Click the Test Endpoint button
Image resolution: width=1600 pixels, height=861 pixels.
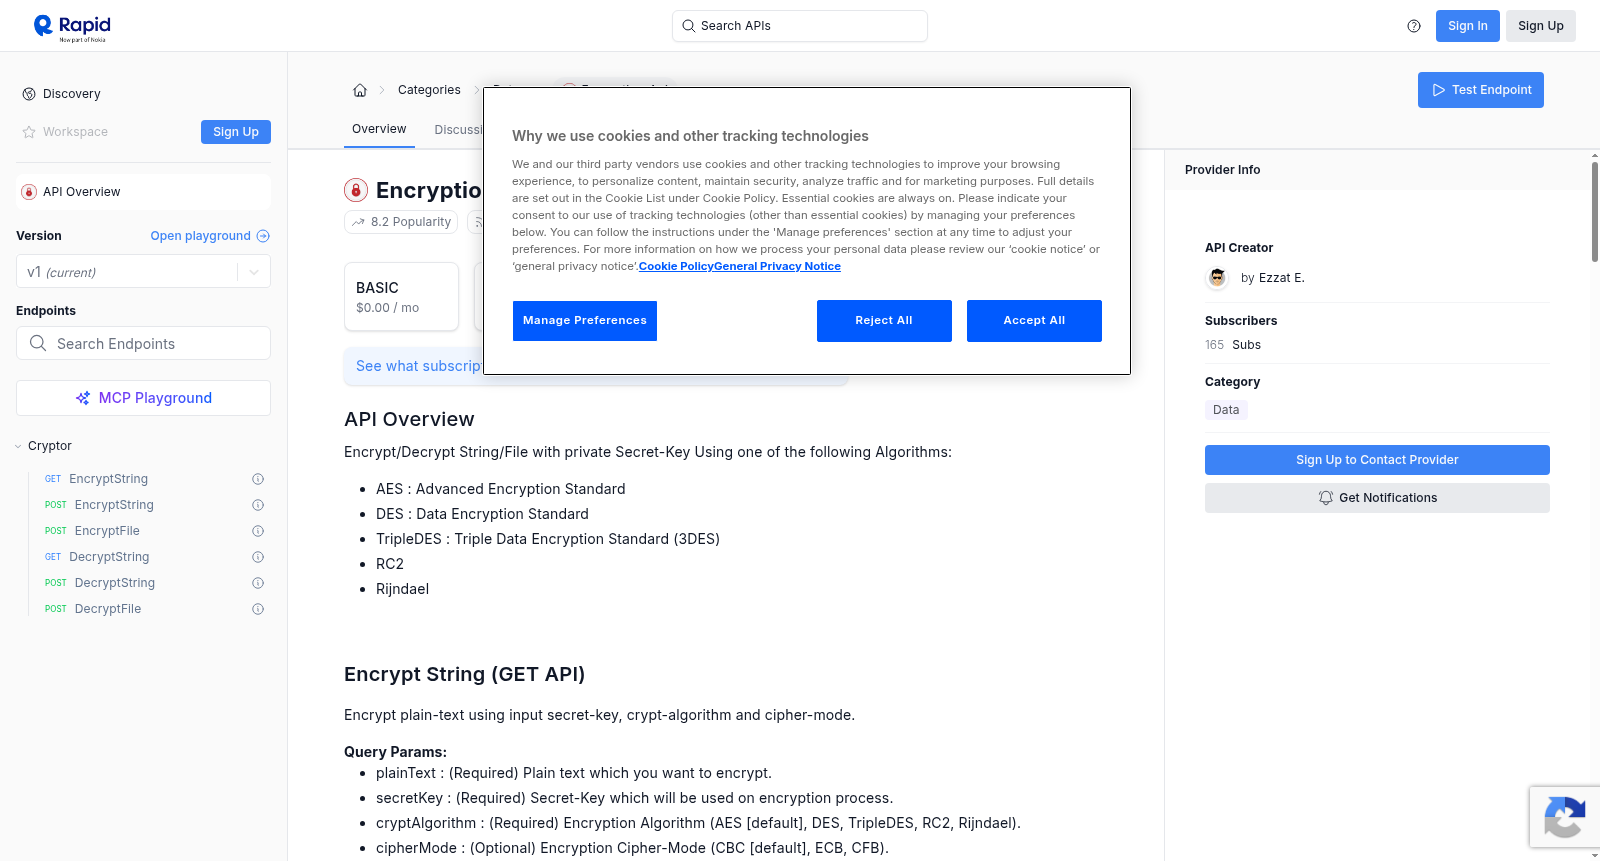coord(1480,90)
